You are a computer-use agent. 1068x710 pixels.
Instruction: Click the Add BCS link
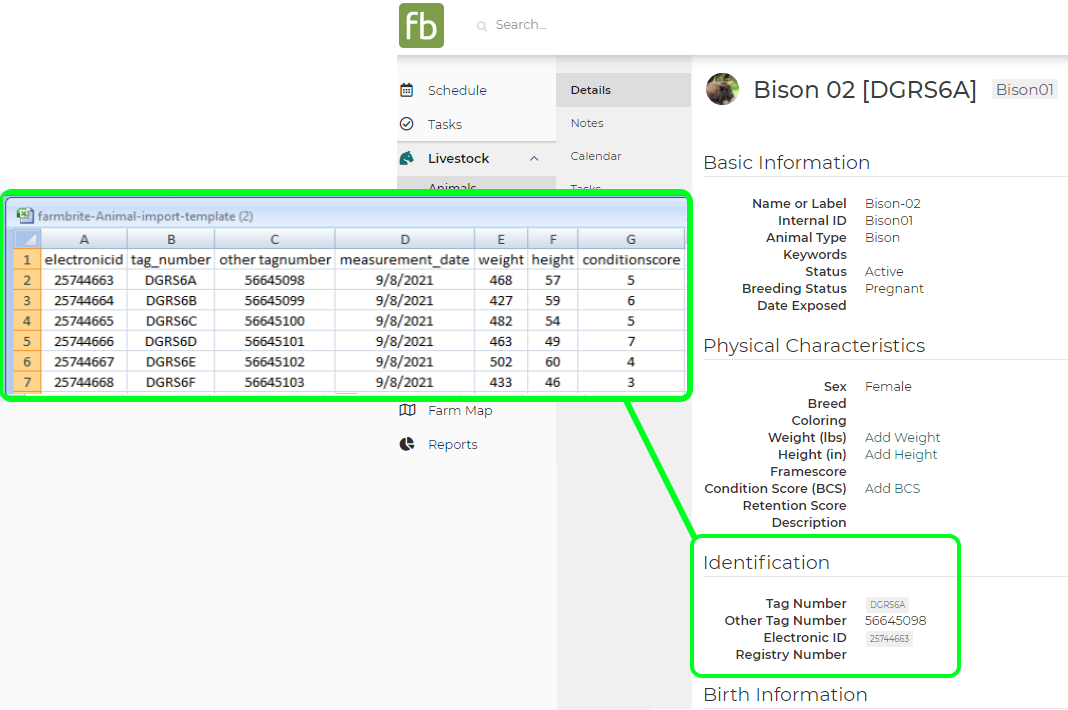pyautogui.click(x=892, y=489)
